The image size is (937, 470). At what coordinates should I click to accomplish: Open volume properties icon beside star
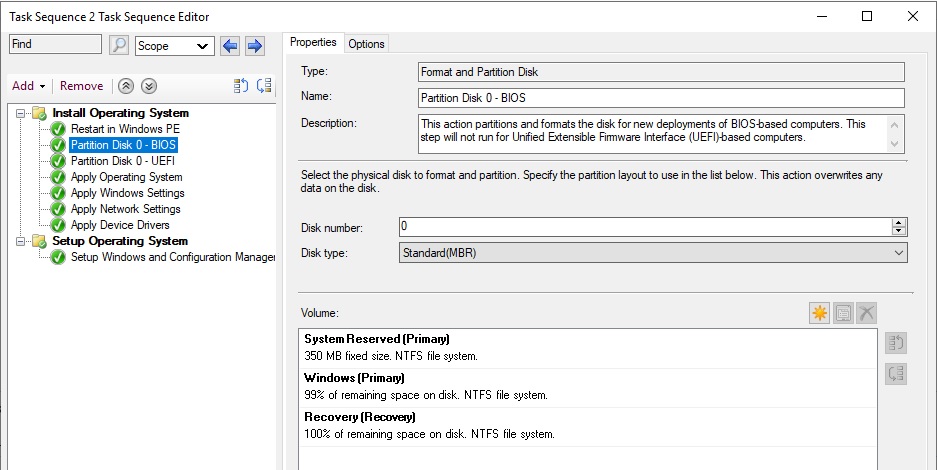(843, 312)
